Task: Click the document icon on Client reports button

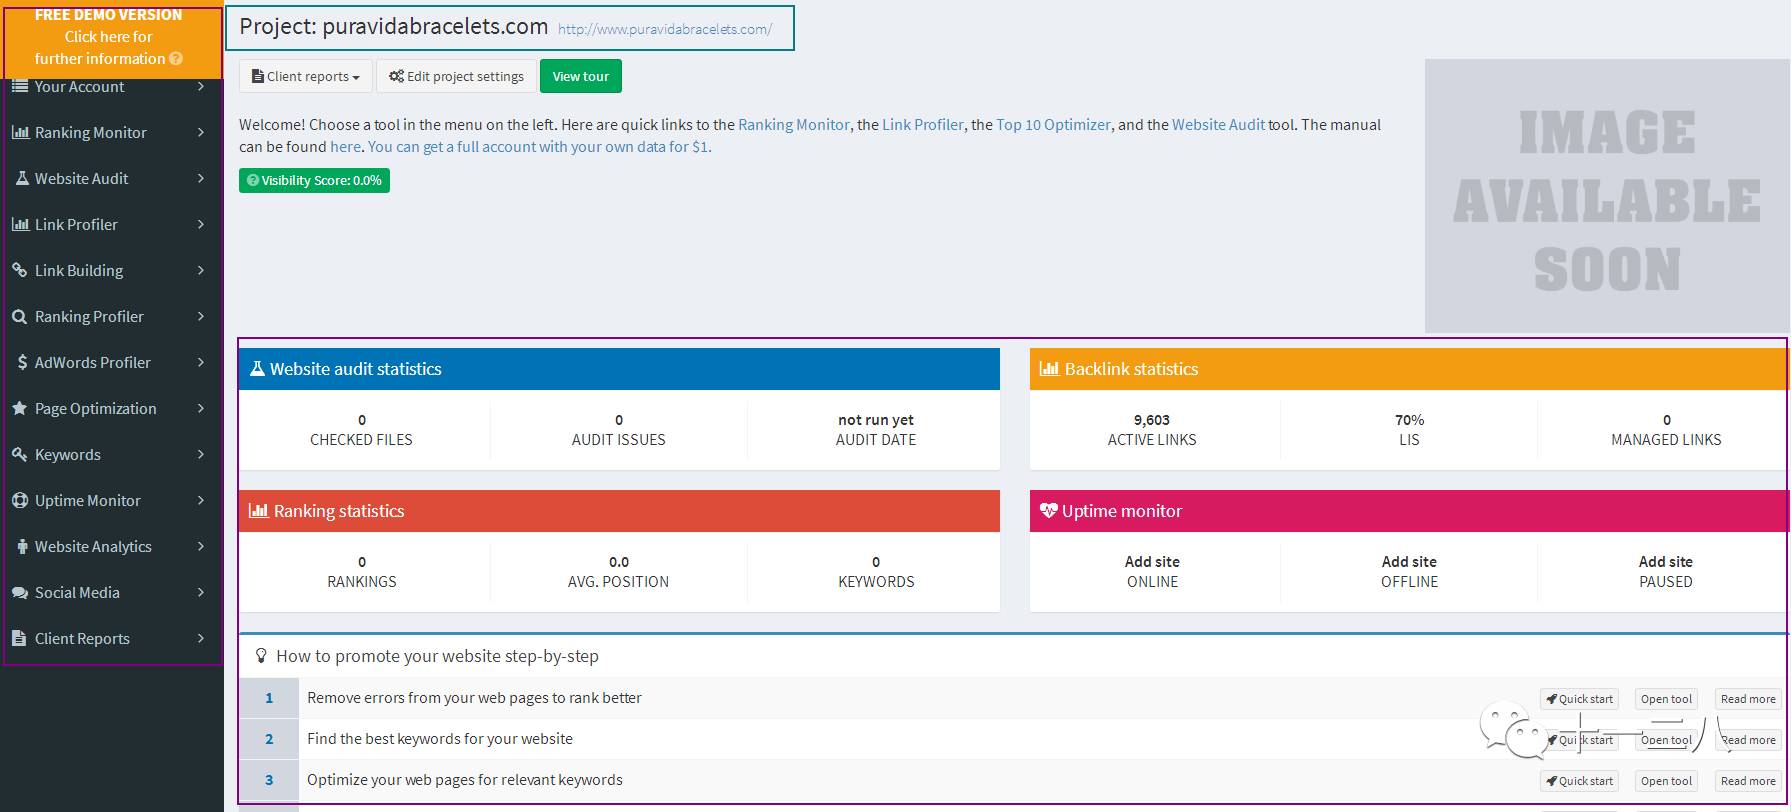Action: 258,76
